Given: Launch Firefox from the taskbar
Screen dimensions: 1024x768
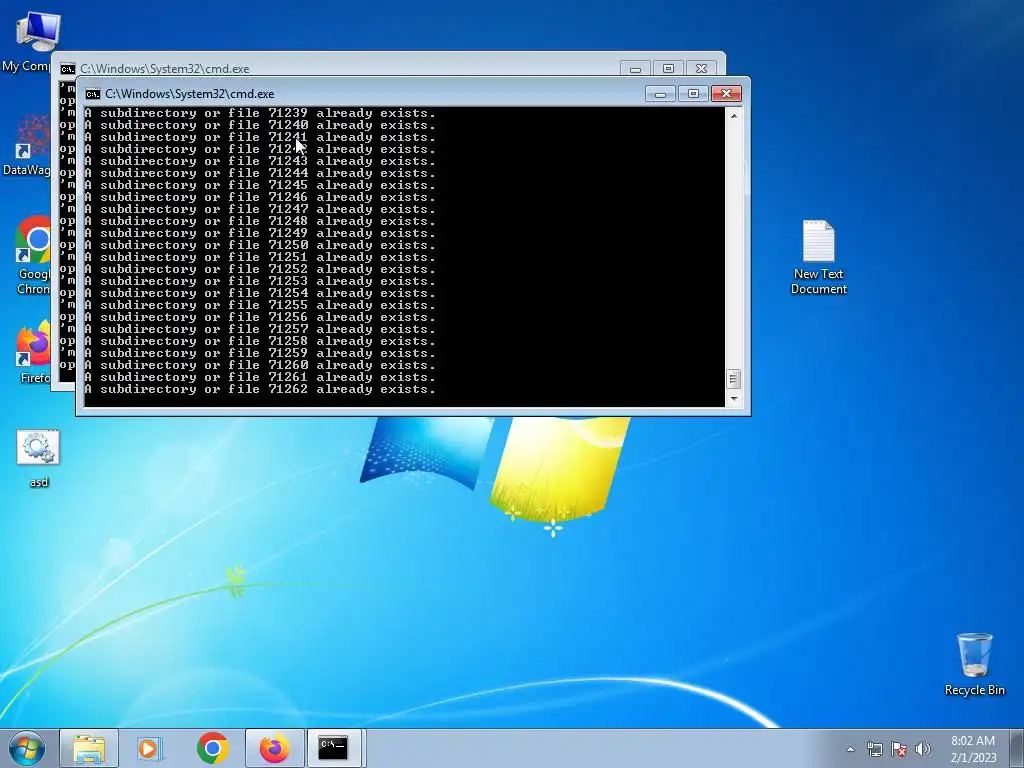Looking at the screenshot, I should click(x=274, y=748).
